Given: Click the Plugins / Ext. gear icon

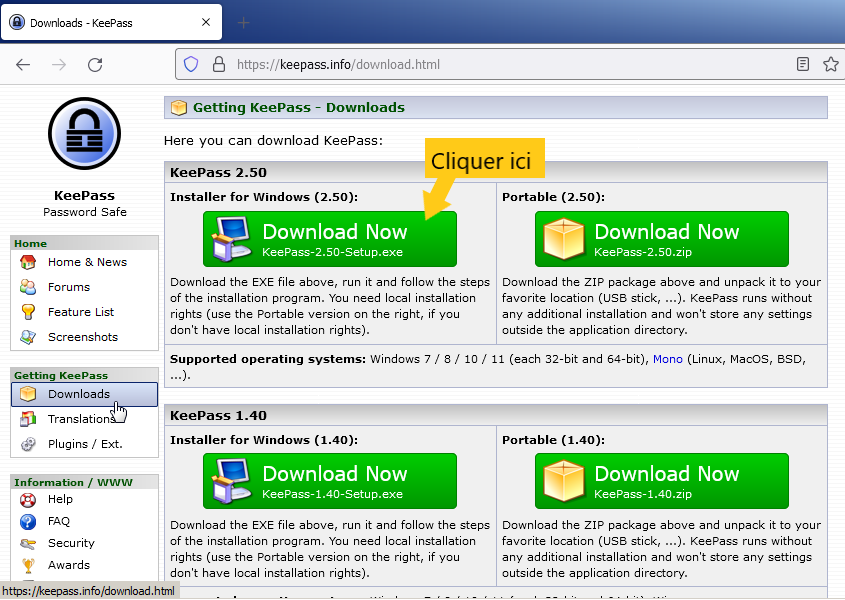Looking at the screenshot, I should (x=28, y=444).
